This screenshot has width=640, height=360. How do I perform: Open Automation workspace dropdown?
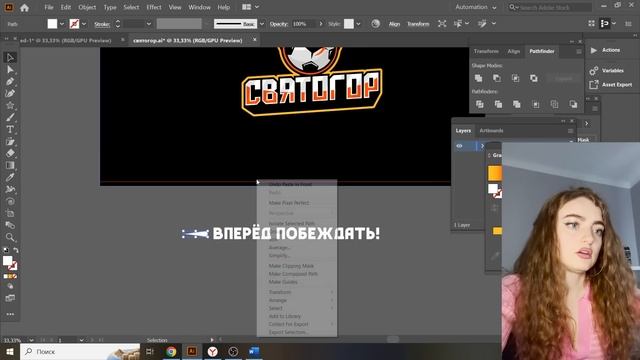476,7
